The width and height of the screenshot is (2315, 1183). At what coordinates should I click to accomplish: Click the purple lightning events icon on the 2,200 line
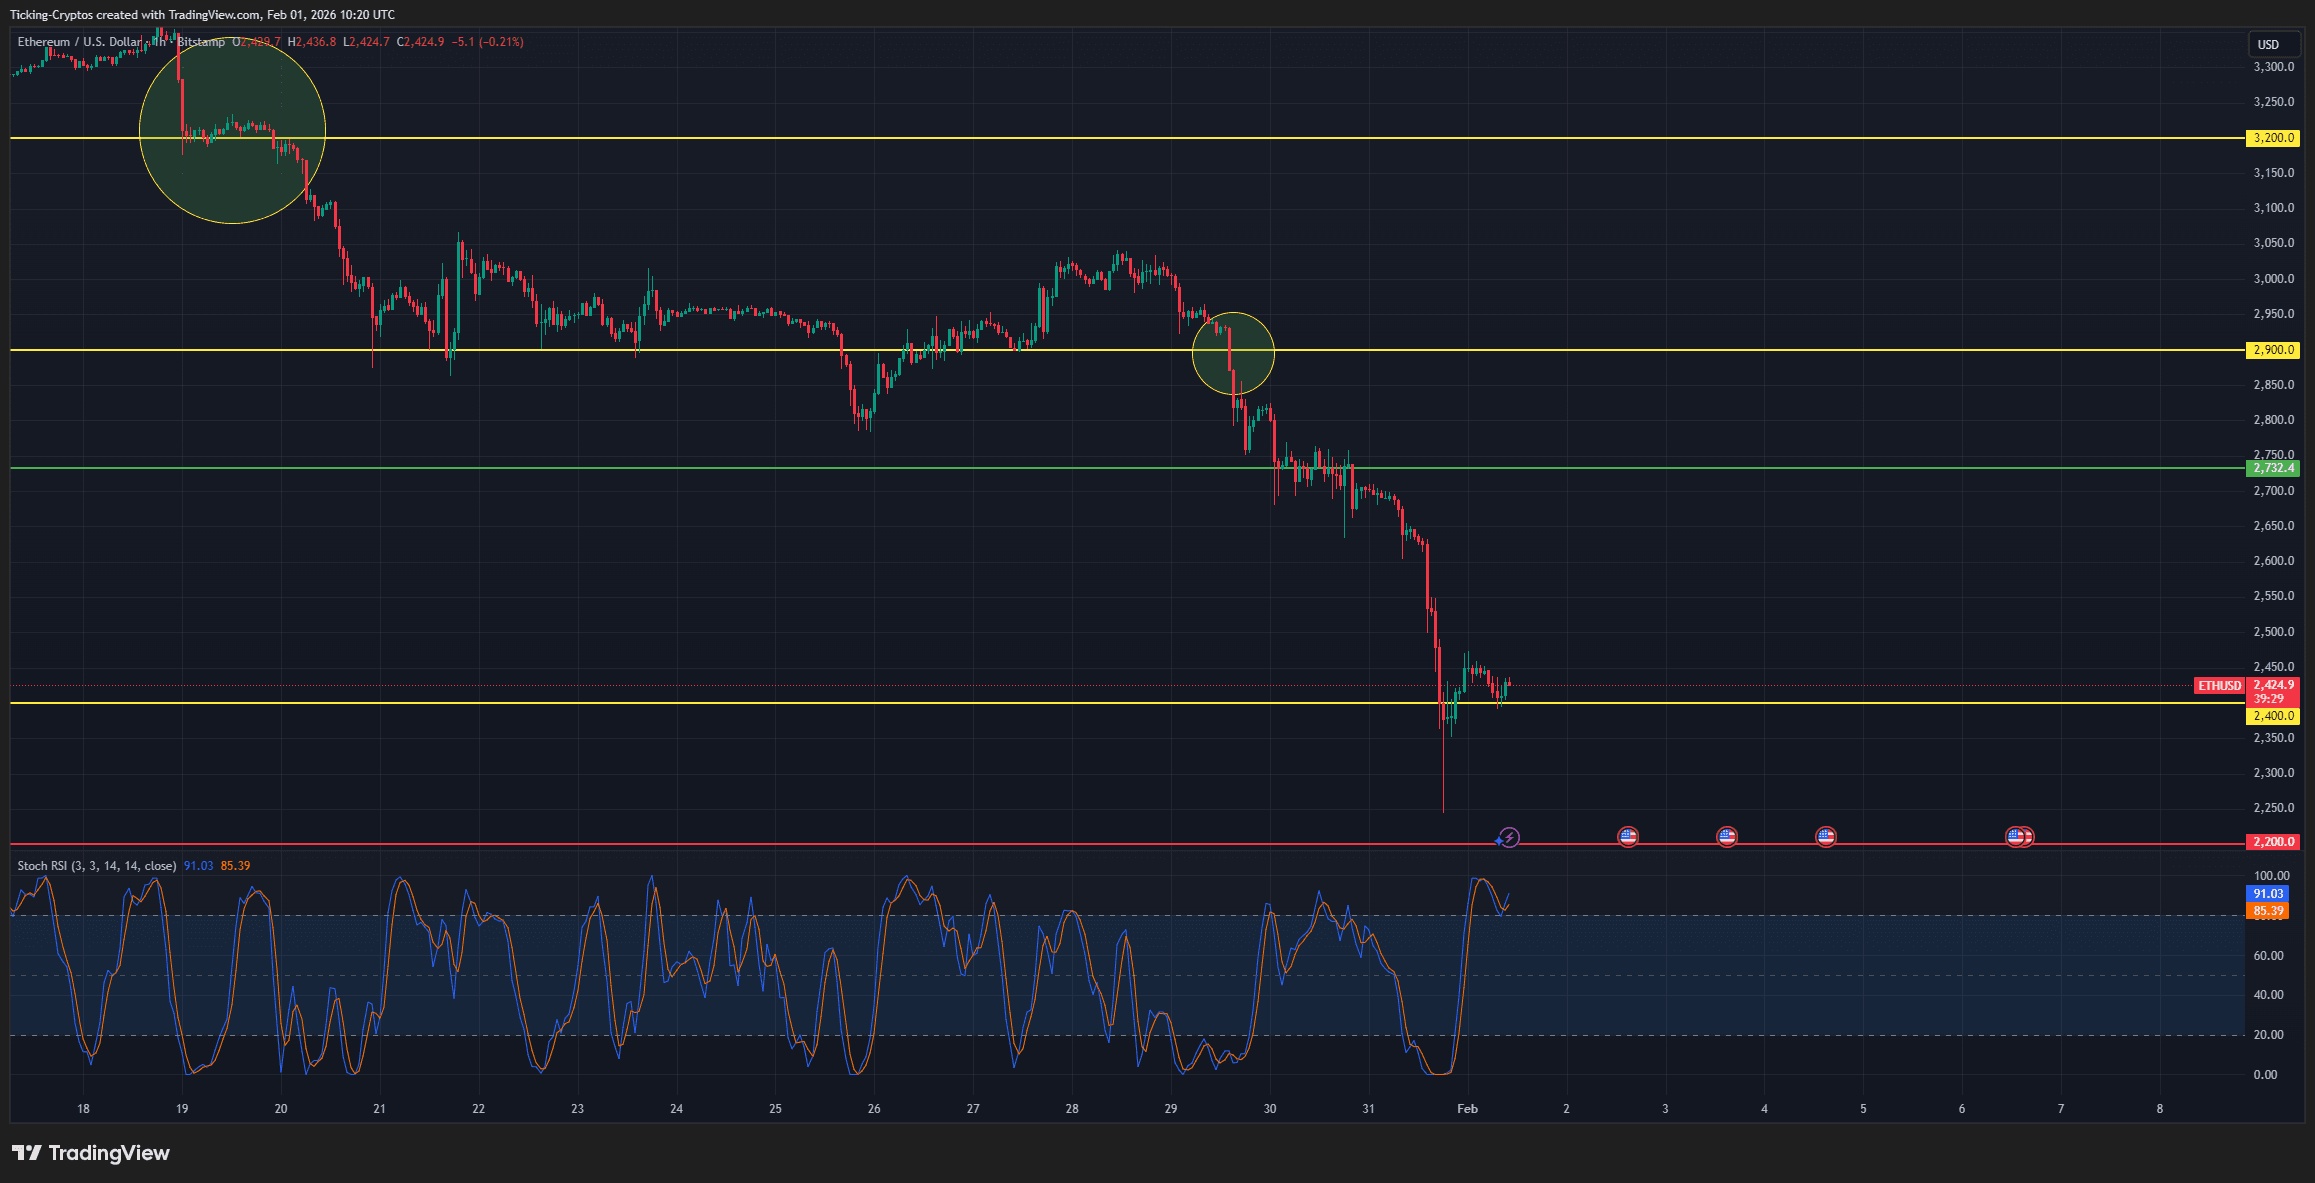(x=1510, y=836)
